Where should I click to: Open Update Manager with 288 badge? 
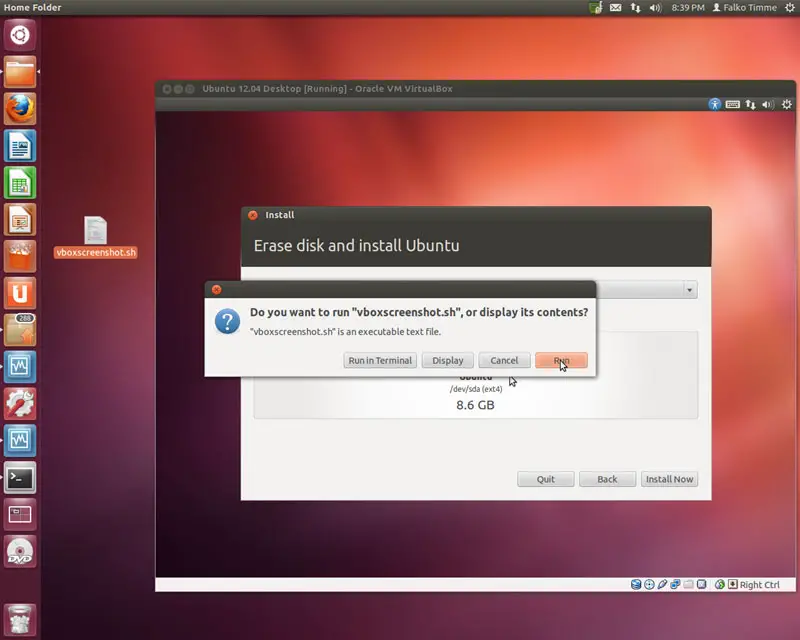point(20,330)
